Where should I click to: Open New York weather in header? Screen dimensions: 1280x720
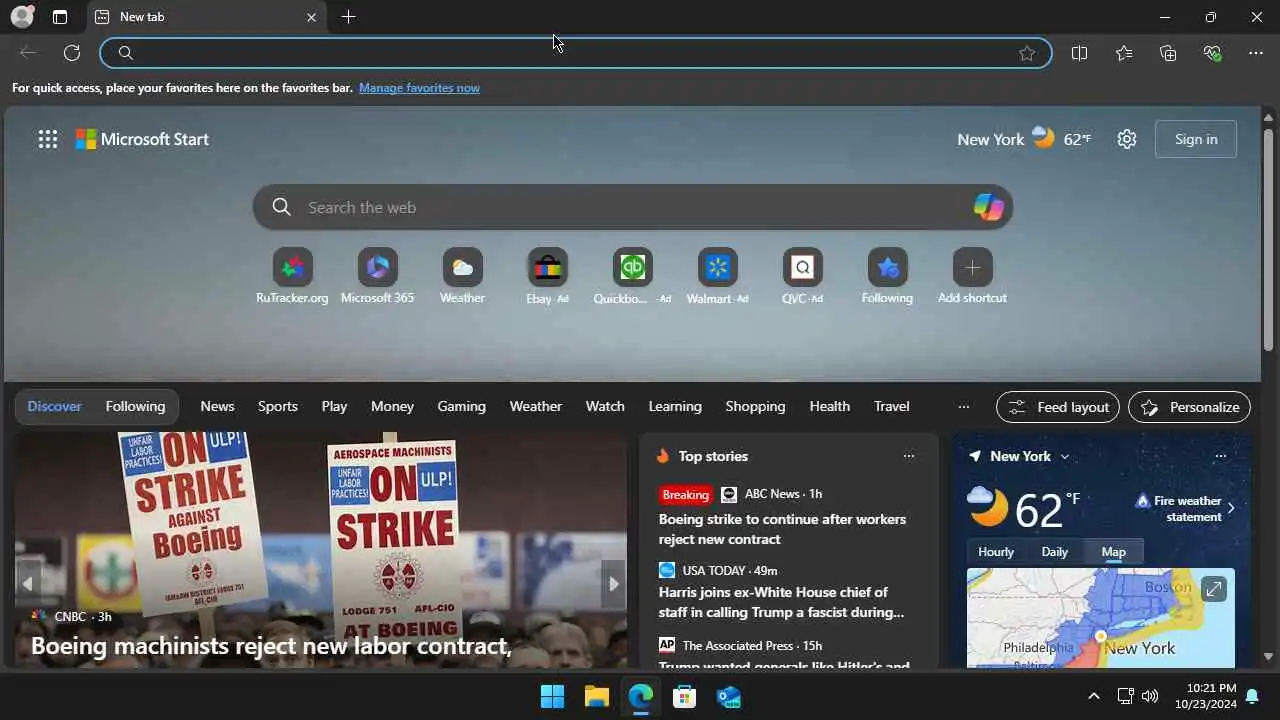click(1024, 139)
